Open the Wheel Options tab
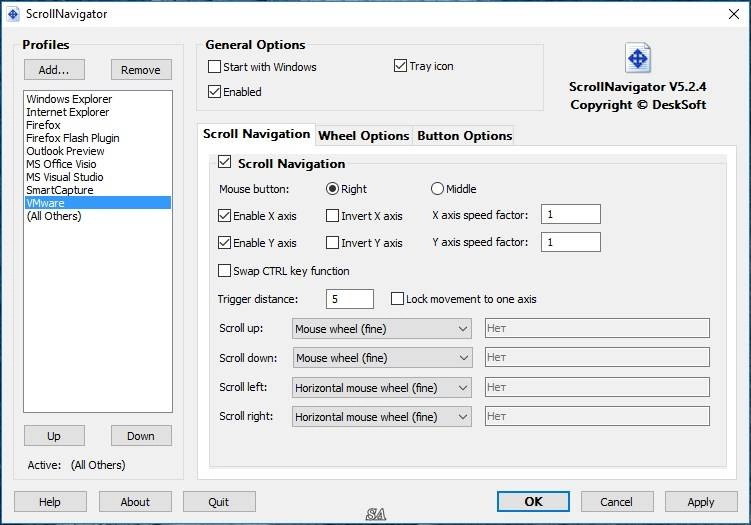 pos(364,136)
